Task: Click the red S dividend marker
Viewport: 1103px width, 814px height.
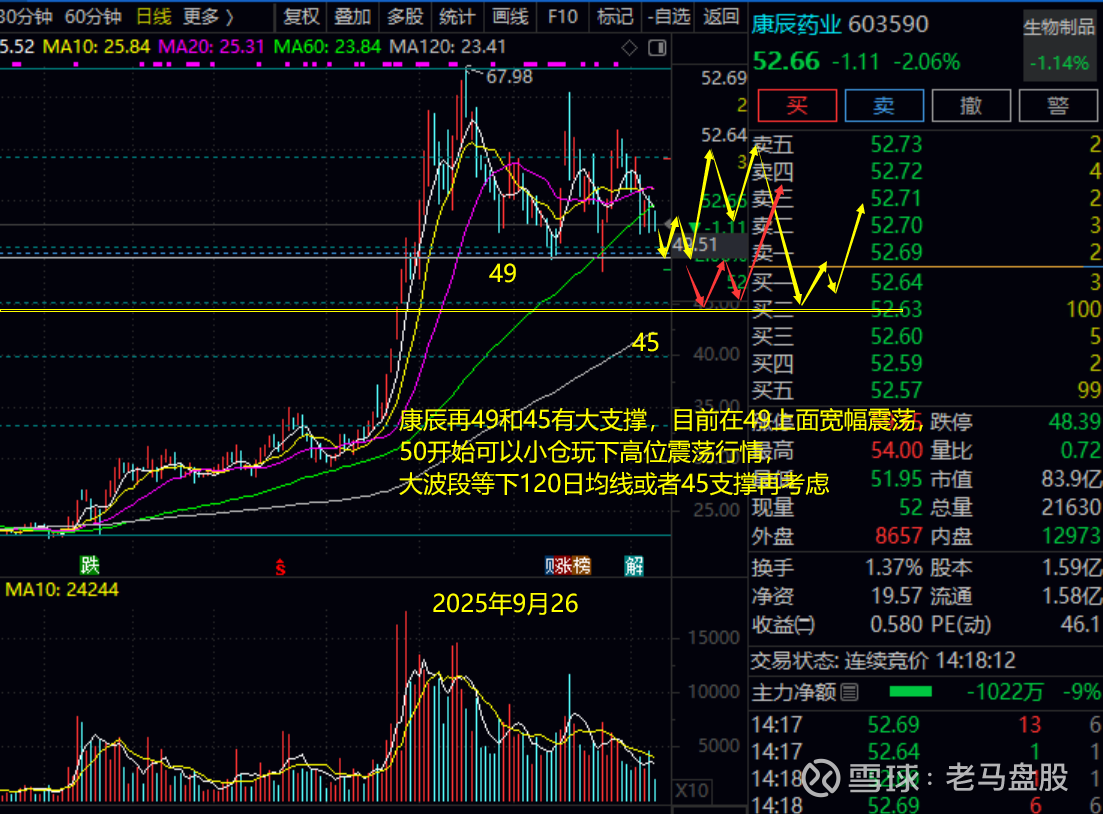Action: click(280, 566)
